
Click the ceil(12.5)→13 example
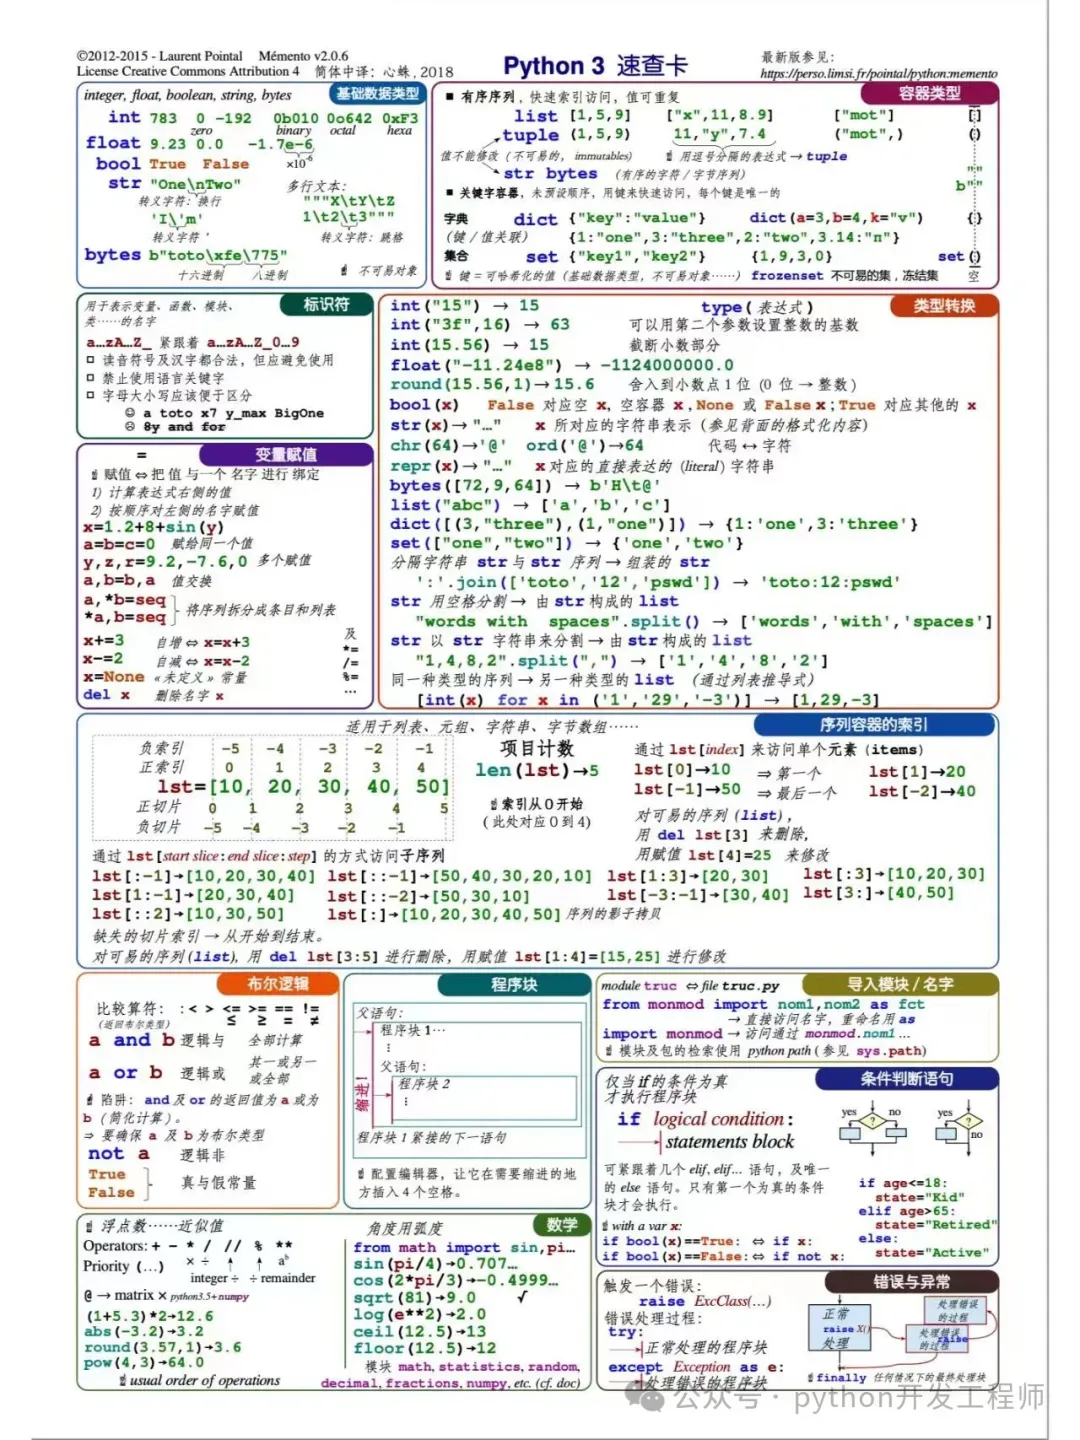pyautogui.click(x=419, y=1331)
